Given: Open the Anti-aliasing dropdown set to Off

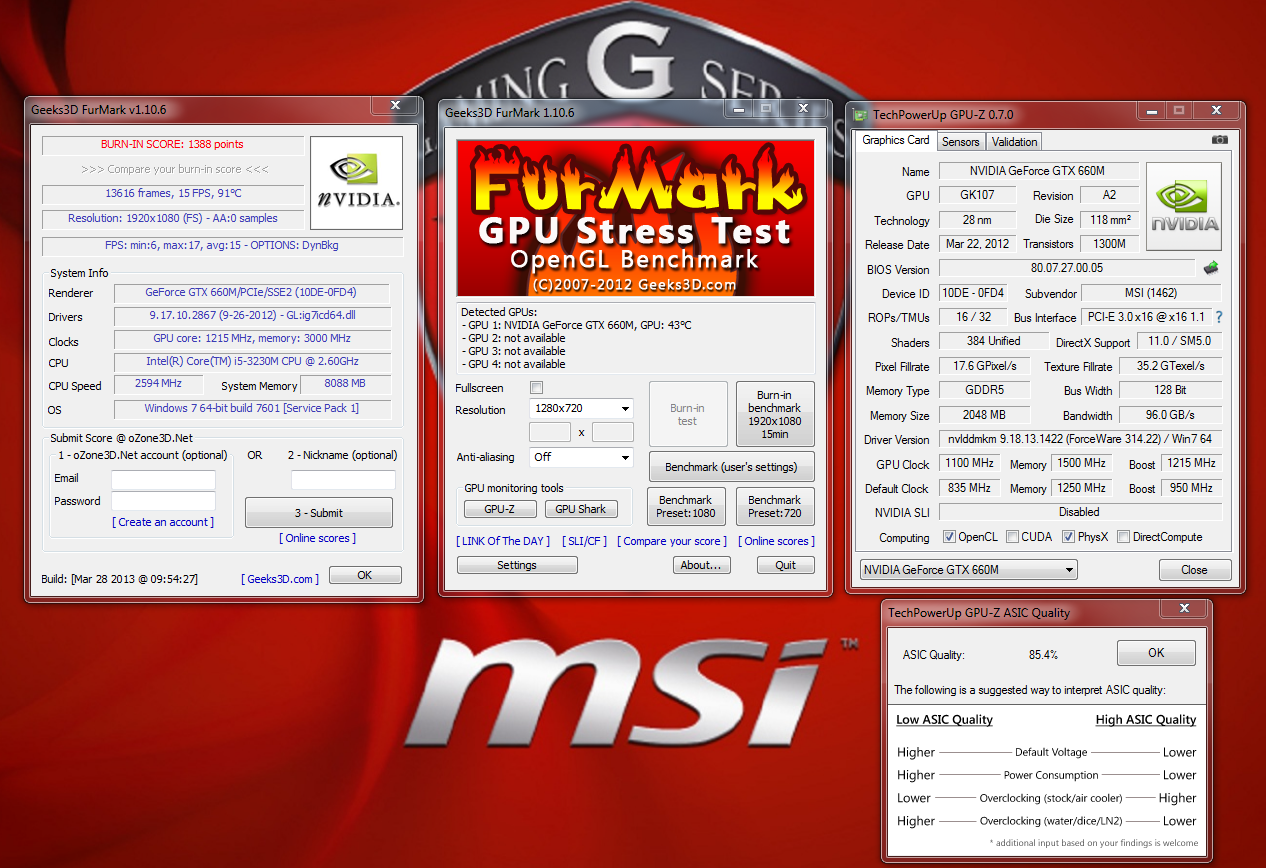Looking at the screenshot, I should 581,457.
